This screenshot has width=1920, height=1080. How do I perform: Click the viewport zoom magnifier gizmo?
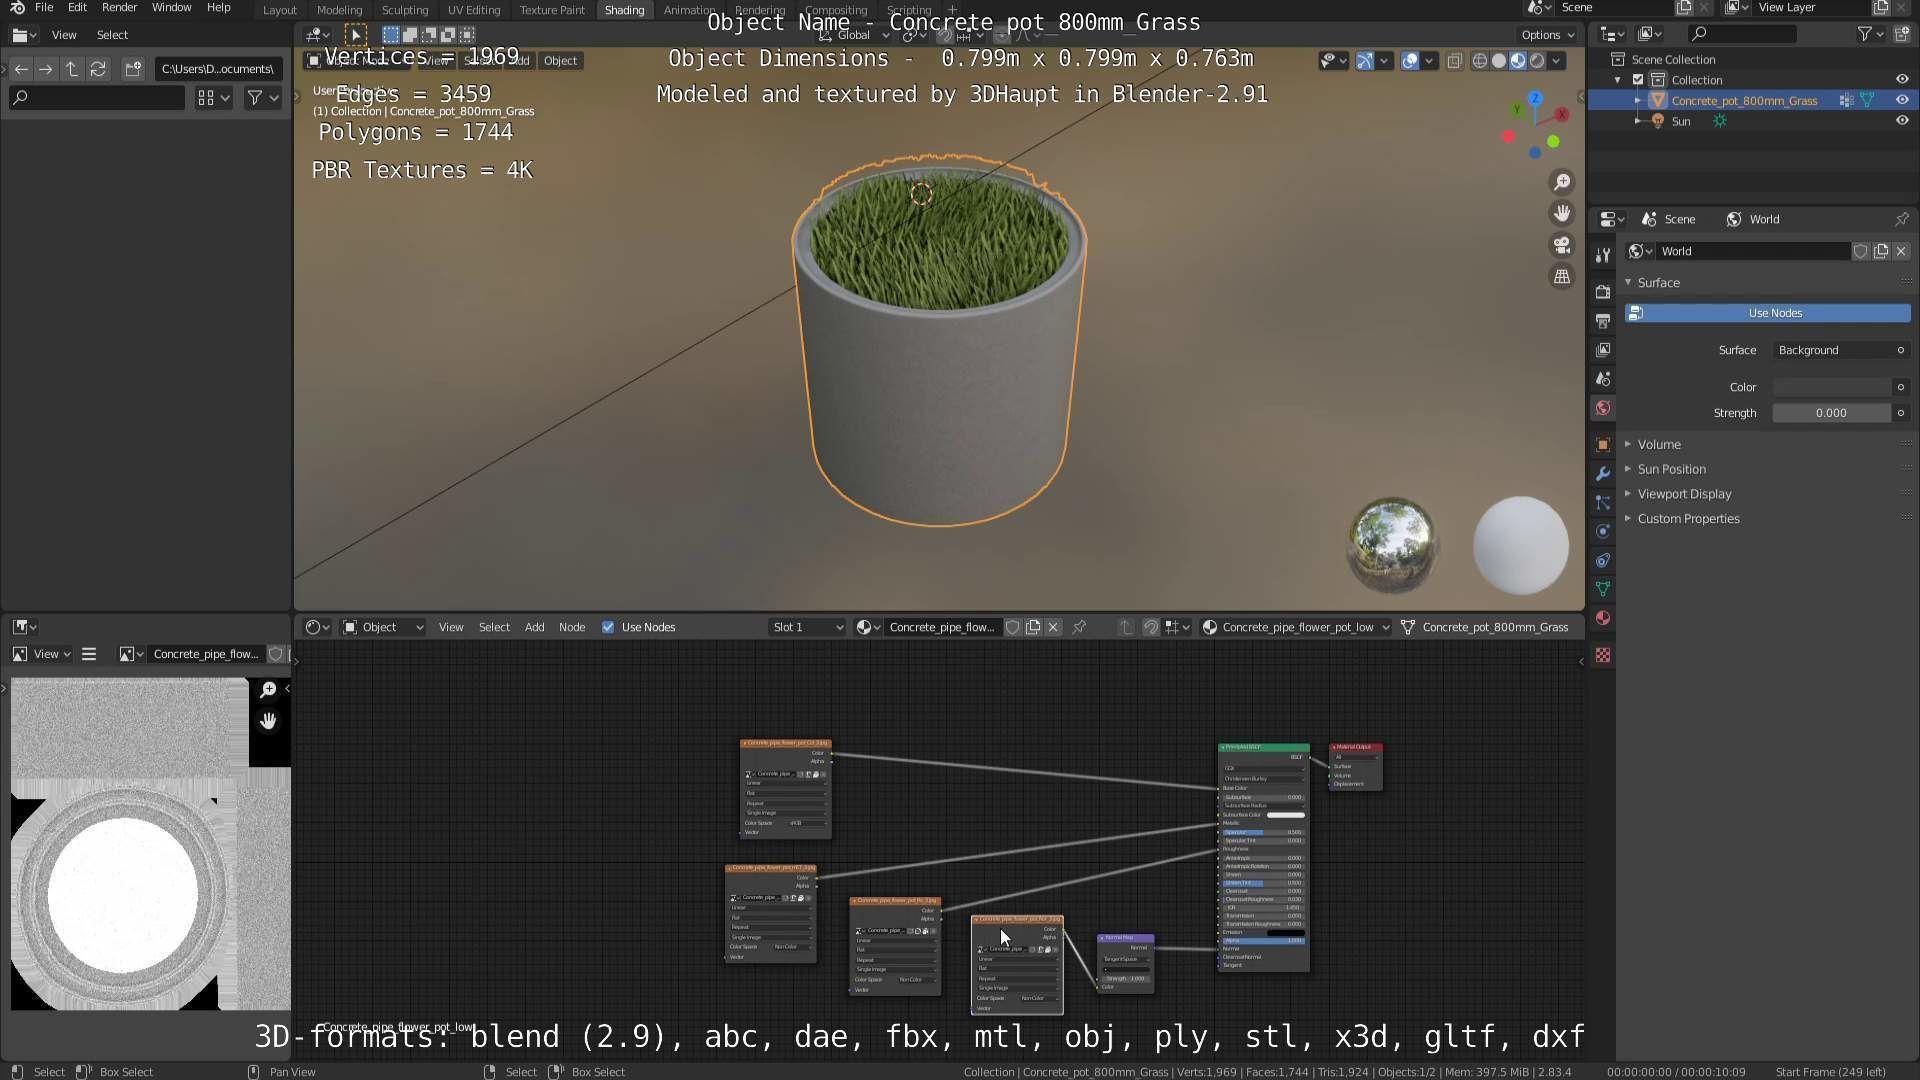[1561, 182]
